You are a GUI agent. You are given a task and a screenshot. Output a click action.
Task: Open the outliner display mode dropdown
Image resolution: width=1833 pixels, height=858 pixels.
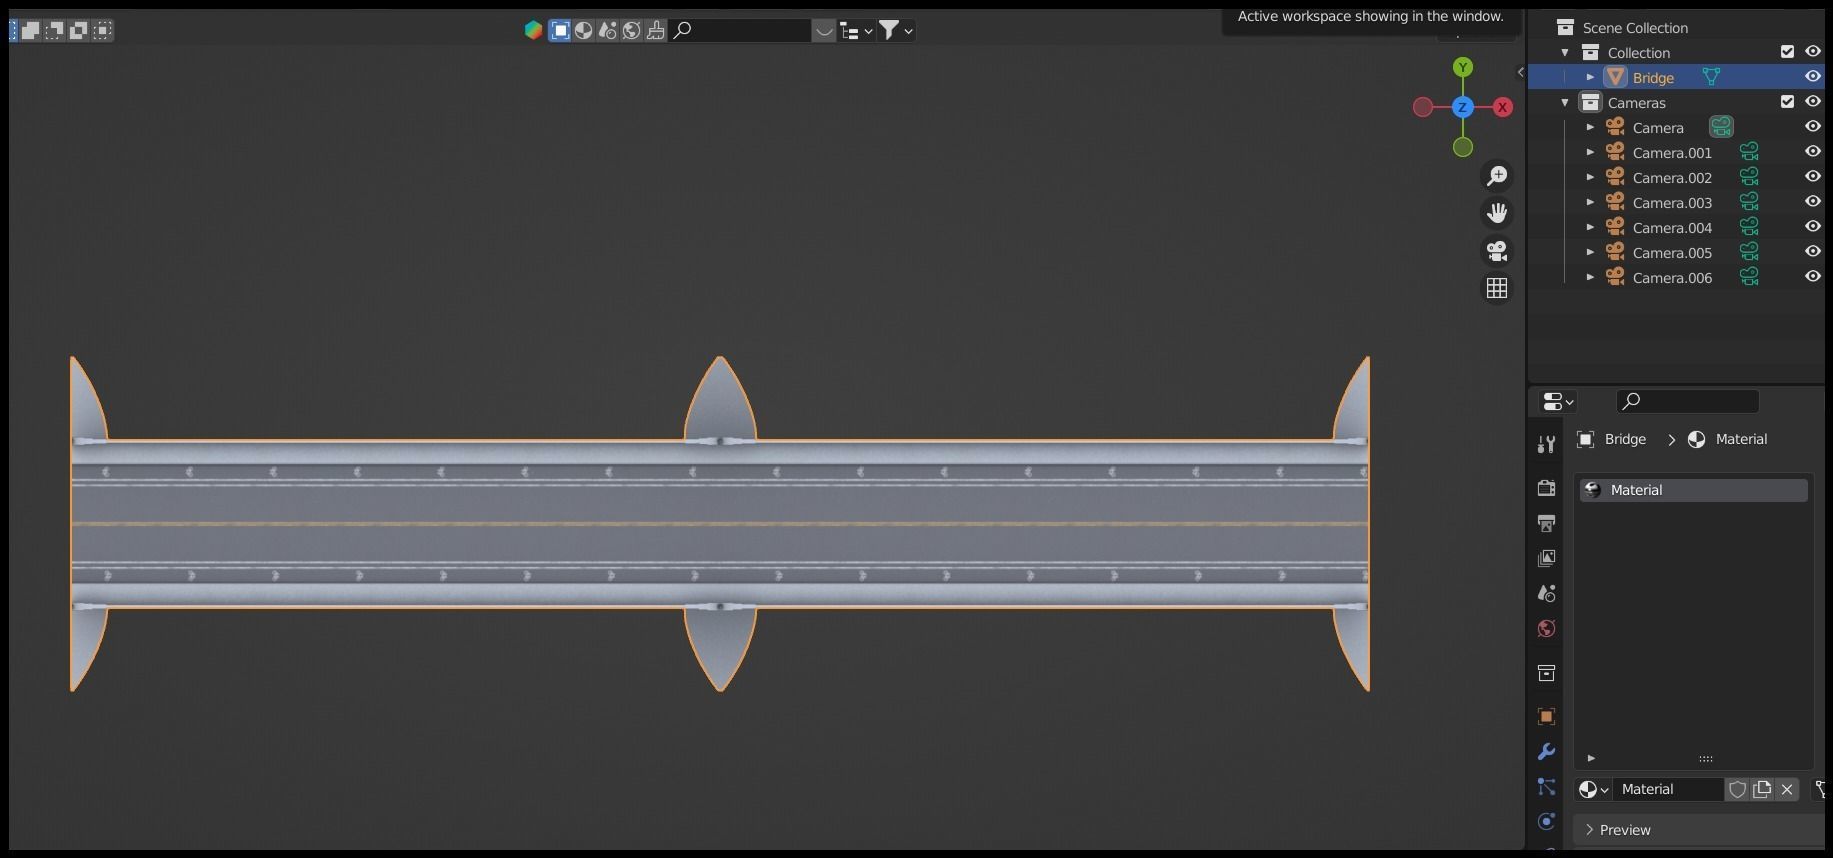coord(856,30)
